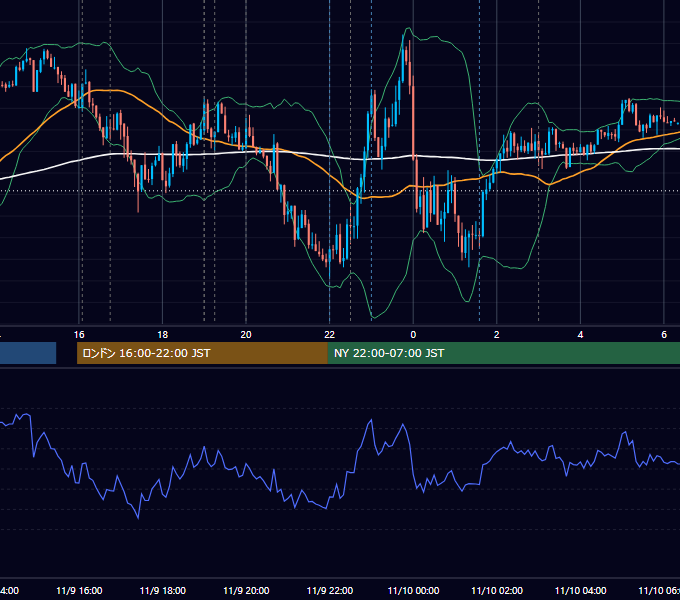
Task: Click the '11/9 22:00' date label on lower axis
Action: (x=330, y=591)
